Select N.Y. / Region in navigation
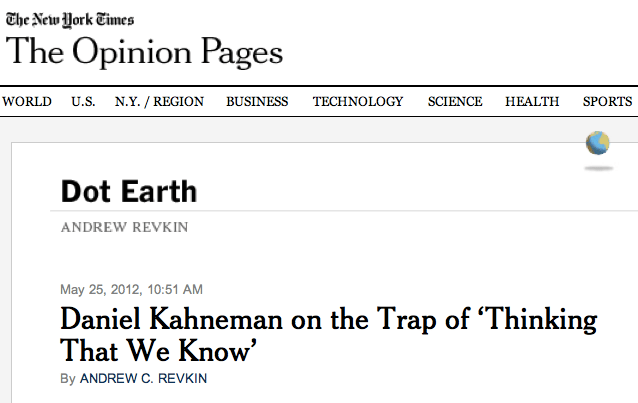This screenshot has height=403, width=638. pos(158,102)
